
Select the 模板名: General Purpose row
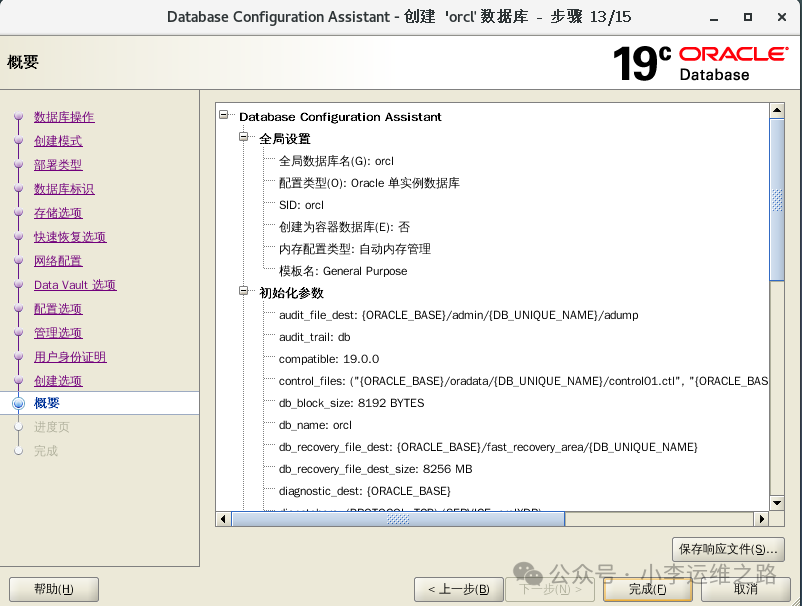[x=343, y=271]
